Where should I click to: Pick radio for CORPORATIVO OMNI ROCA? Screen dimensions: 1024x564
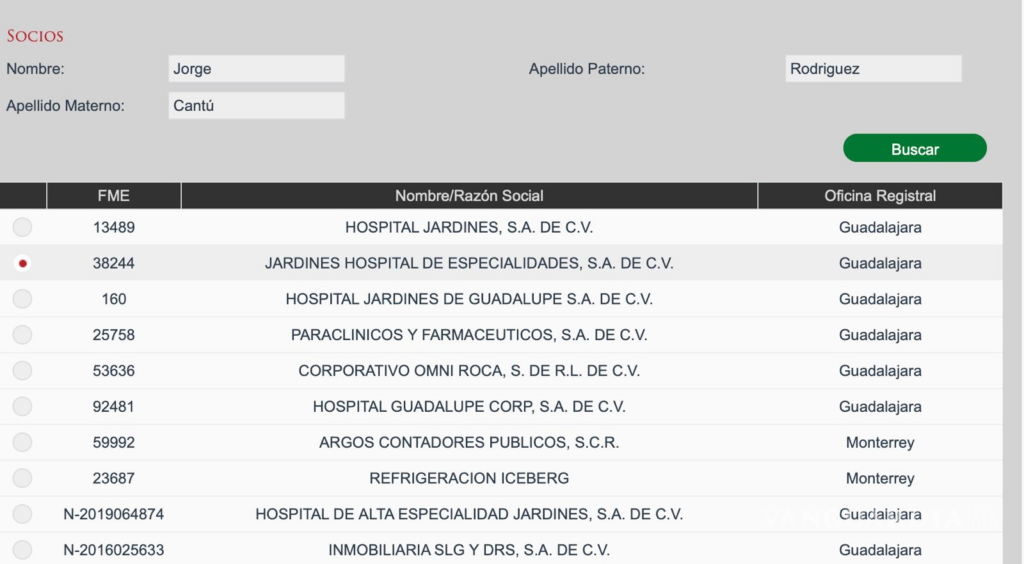22,371
